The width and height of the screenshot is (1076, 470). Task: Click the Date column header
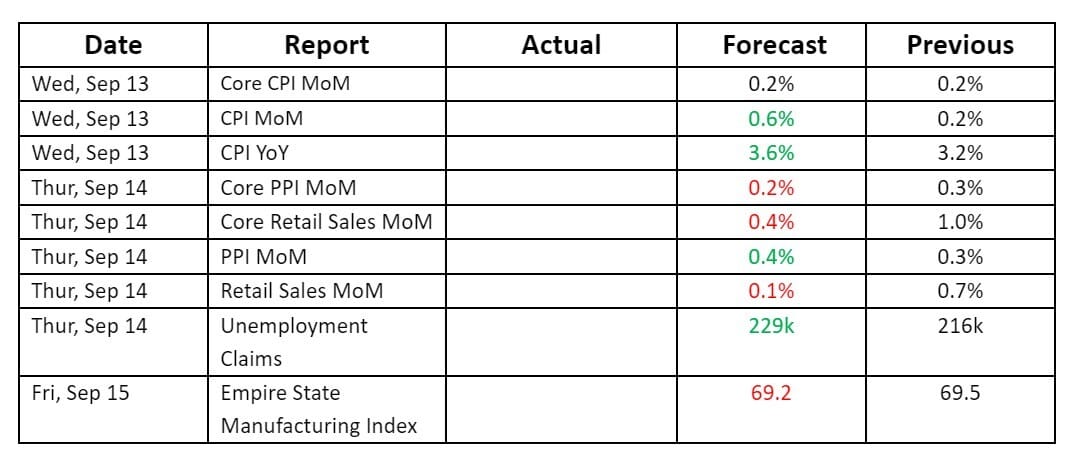(x=113, y=45)
